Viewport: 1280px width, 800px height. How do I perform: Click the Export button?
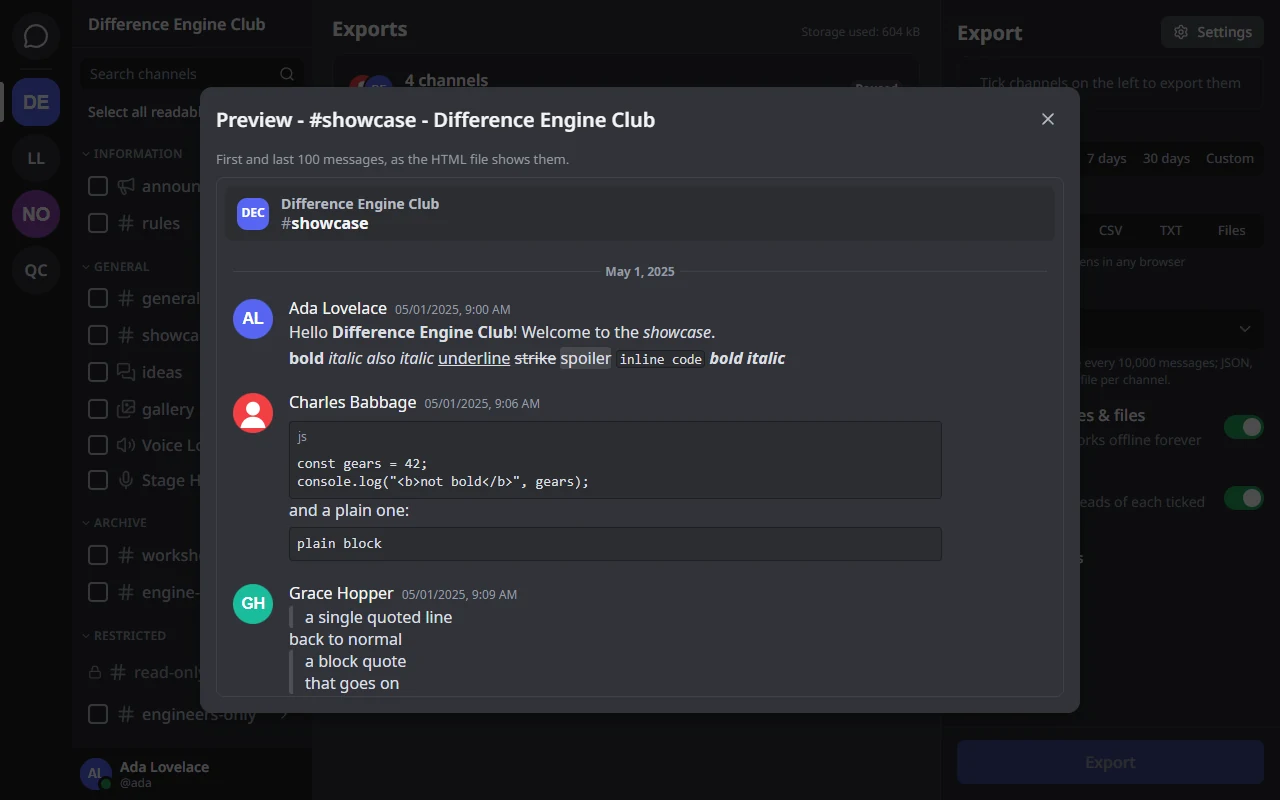coord(1110,762)
